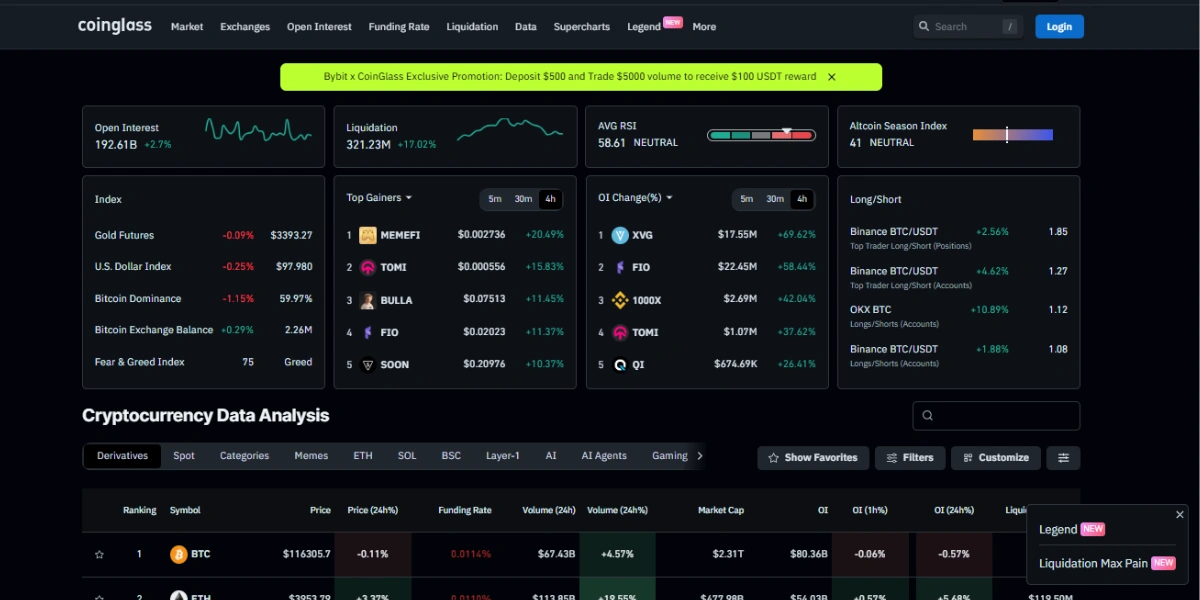
Task: Click the FIO icon in OI Change list
Action: coord(620,267)
